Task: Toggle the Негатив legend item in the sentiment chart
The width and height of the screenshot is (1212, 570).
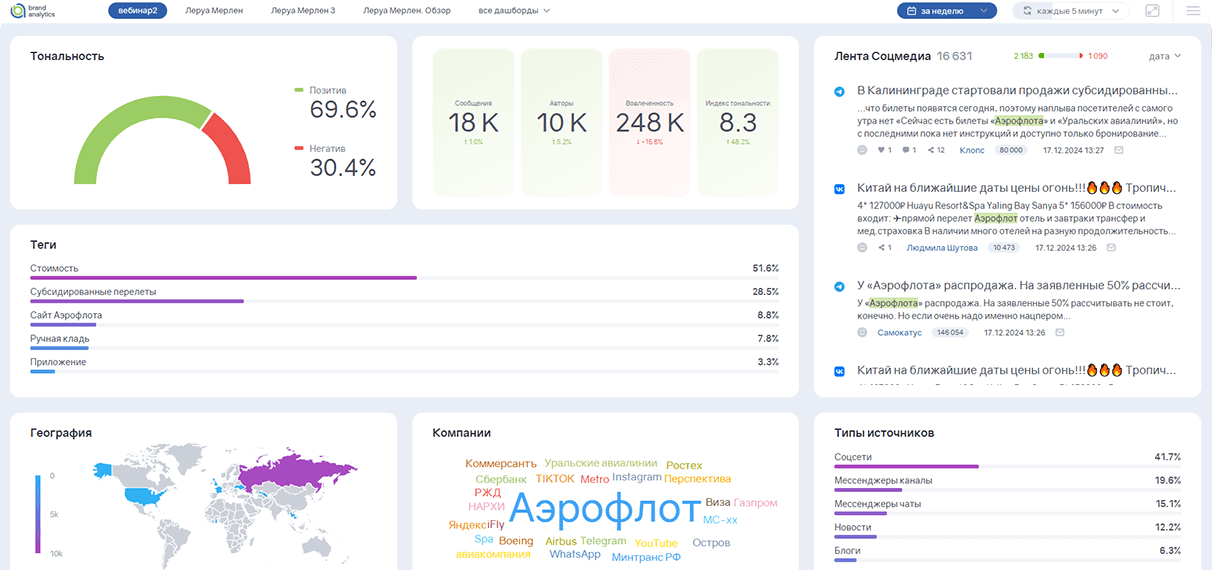Action: pyautogui.click(x=320, y=148)
